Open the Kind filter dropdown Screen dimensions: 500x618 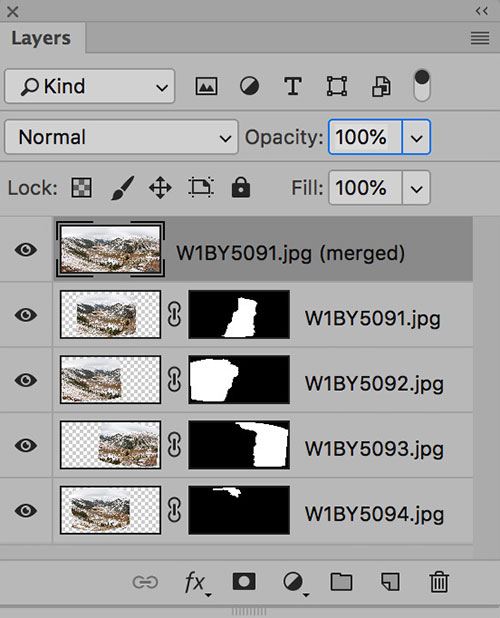coord(90,86)
